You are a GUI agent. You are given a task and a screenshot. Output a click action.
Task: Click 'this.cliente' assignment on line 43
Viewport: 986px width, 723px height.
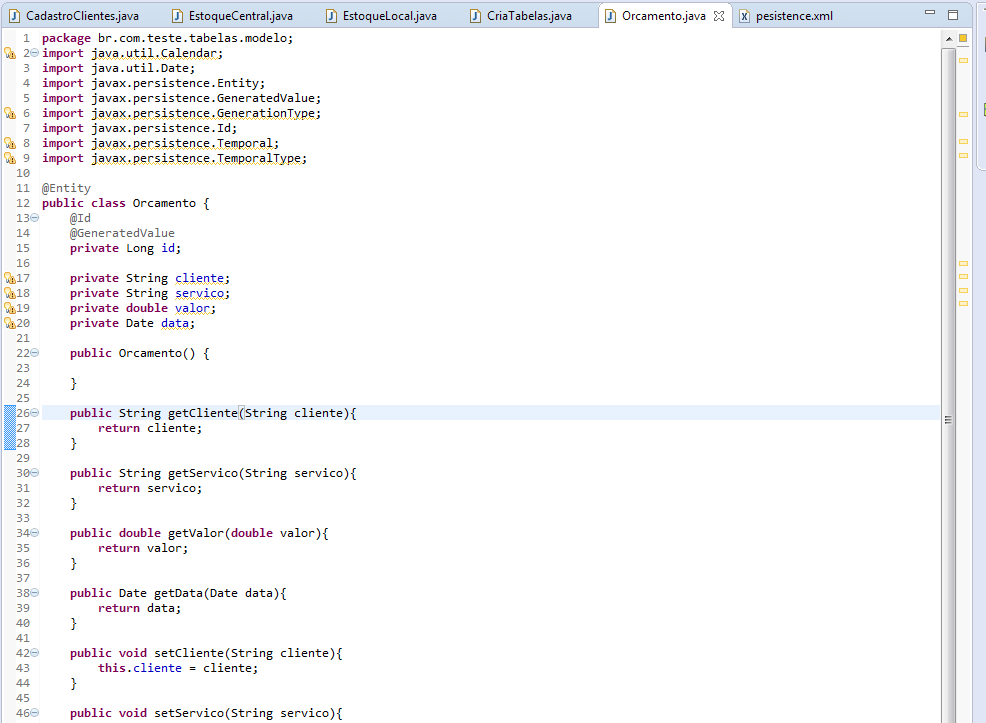pyautogui.click(x=140, y=668)
